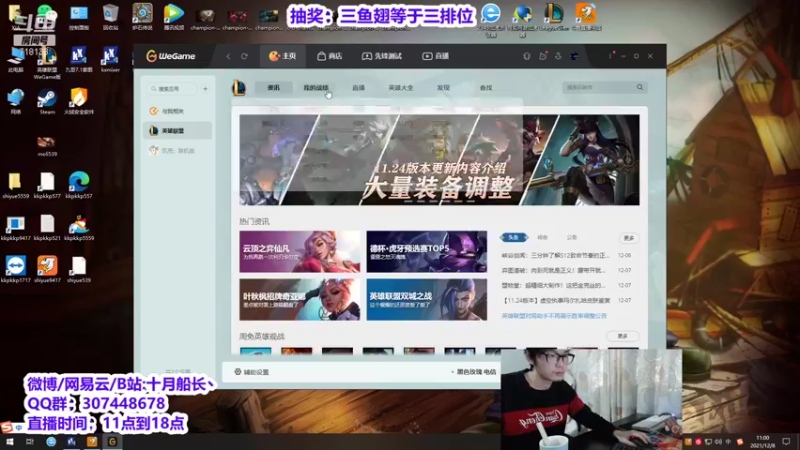This screenshot has height=450, width=800.
Task: Open the 主页 home tab
Action: [283, 56]
